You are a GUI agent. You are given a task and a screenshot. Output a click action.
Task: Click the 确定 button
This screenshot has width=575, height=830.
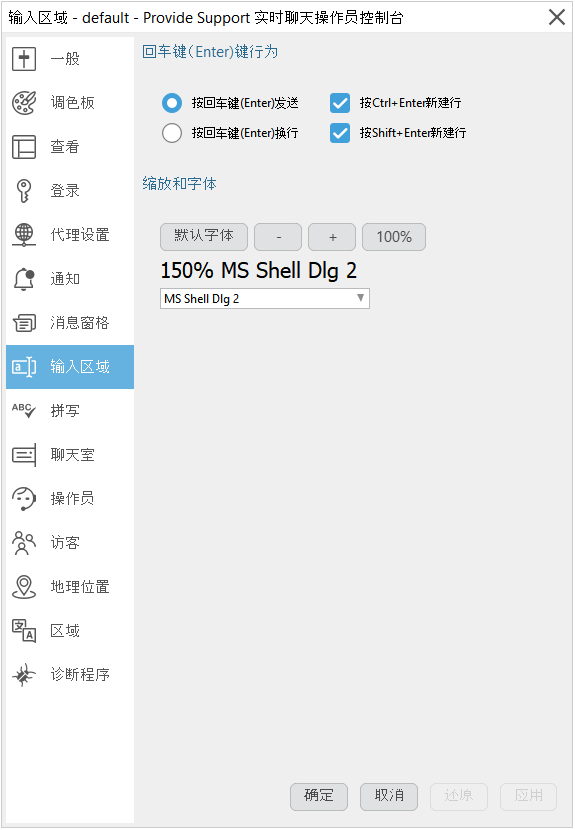[x=319, y=797]
